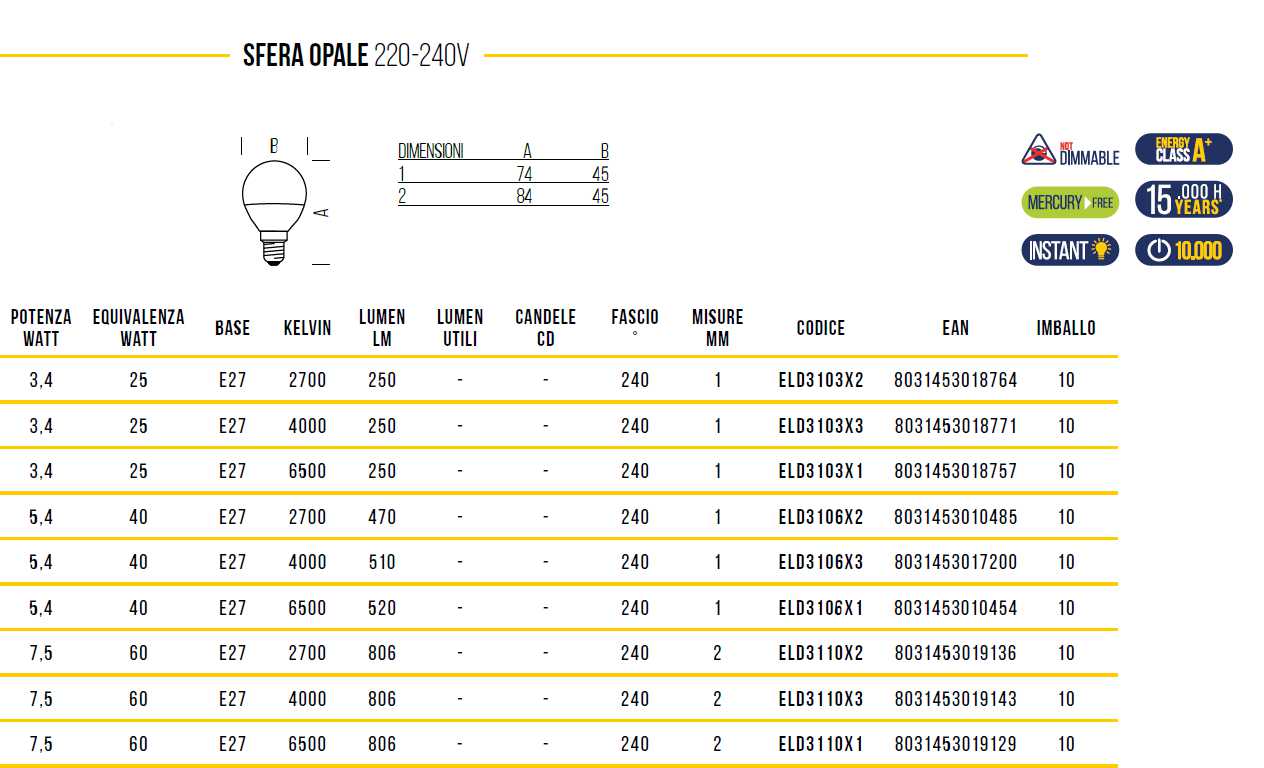Click the Sfera Opale 220-240V title
This screenshot has width=1264, height=768.
[355, 56]
